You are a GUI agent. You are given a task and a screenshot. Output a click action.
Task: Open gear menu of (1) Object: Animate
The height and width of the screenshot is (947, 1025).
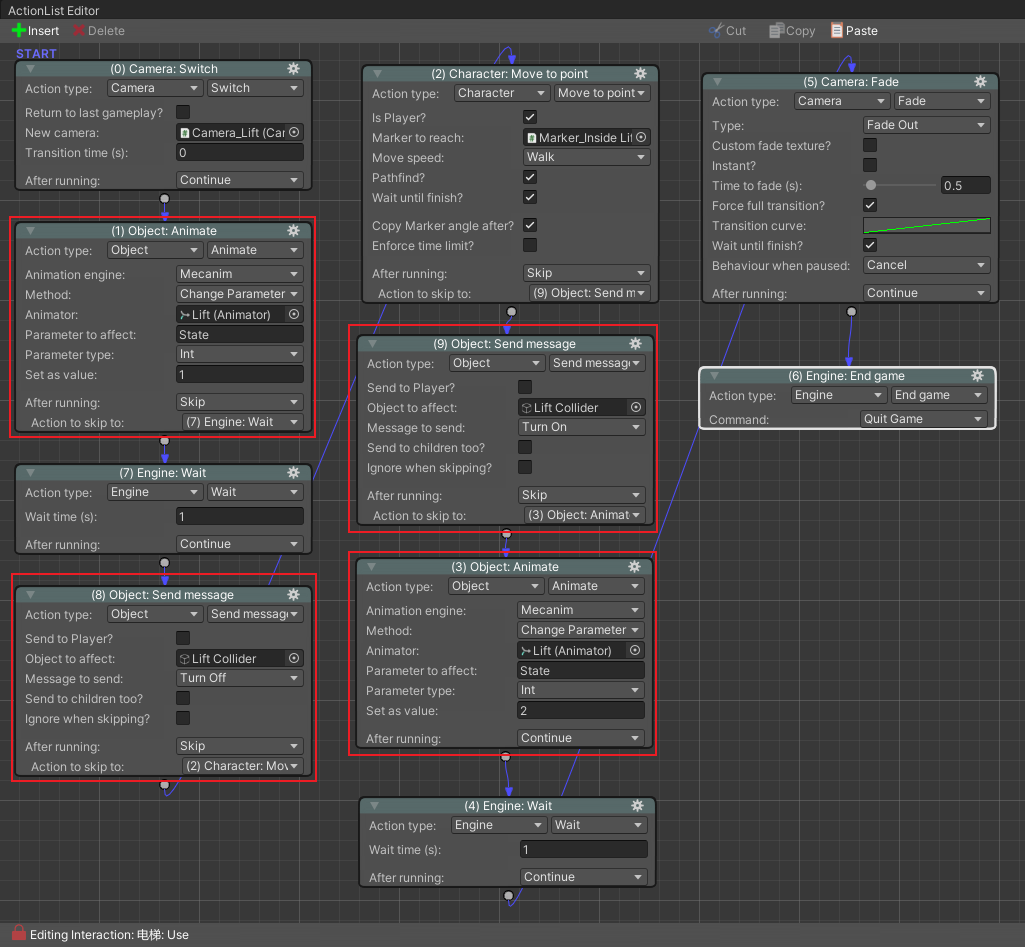pos(294,231)
